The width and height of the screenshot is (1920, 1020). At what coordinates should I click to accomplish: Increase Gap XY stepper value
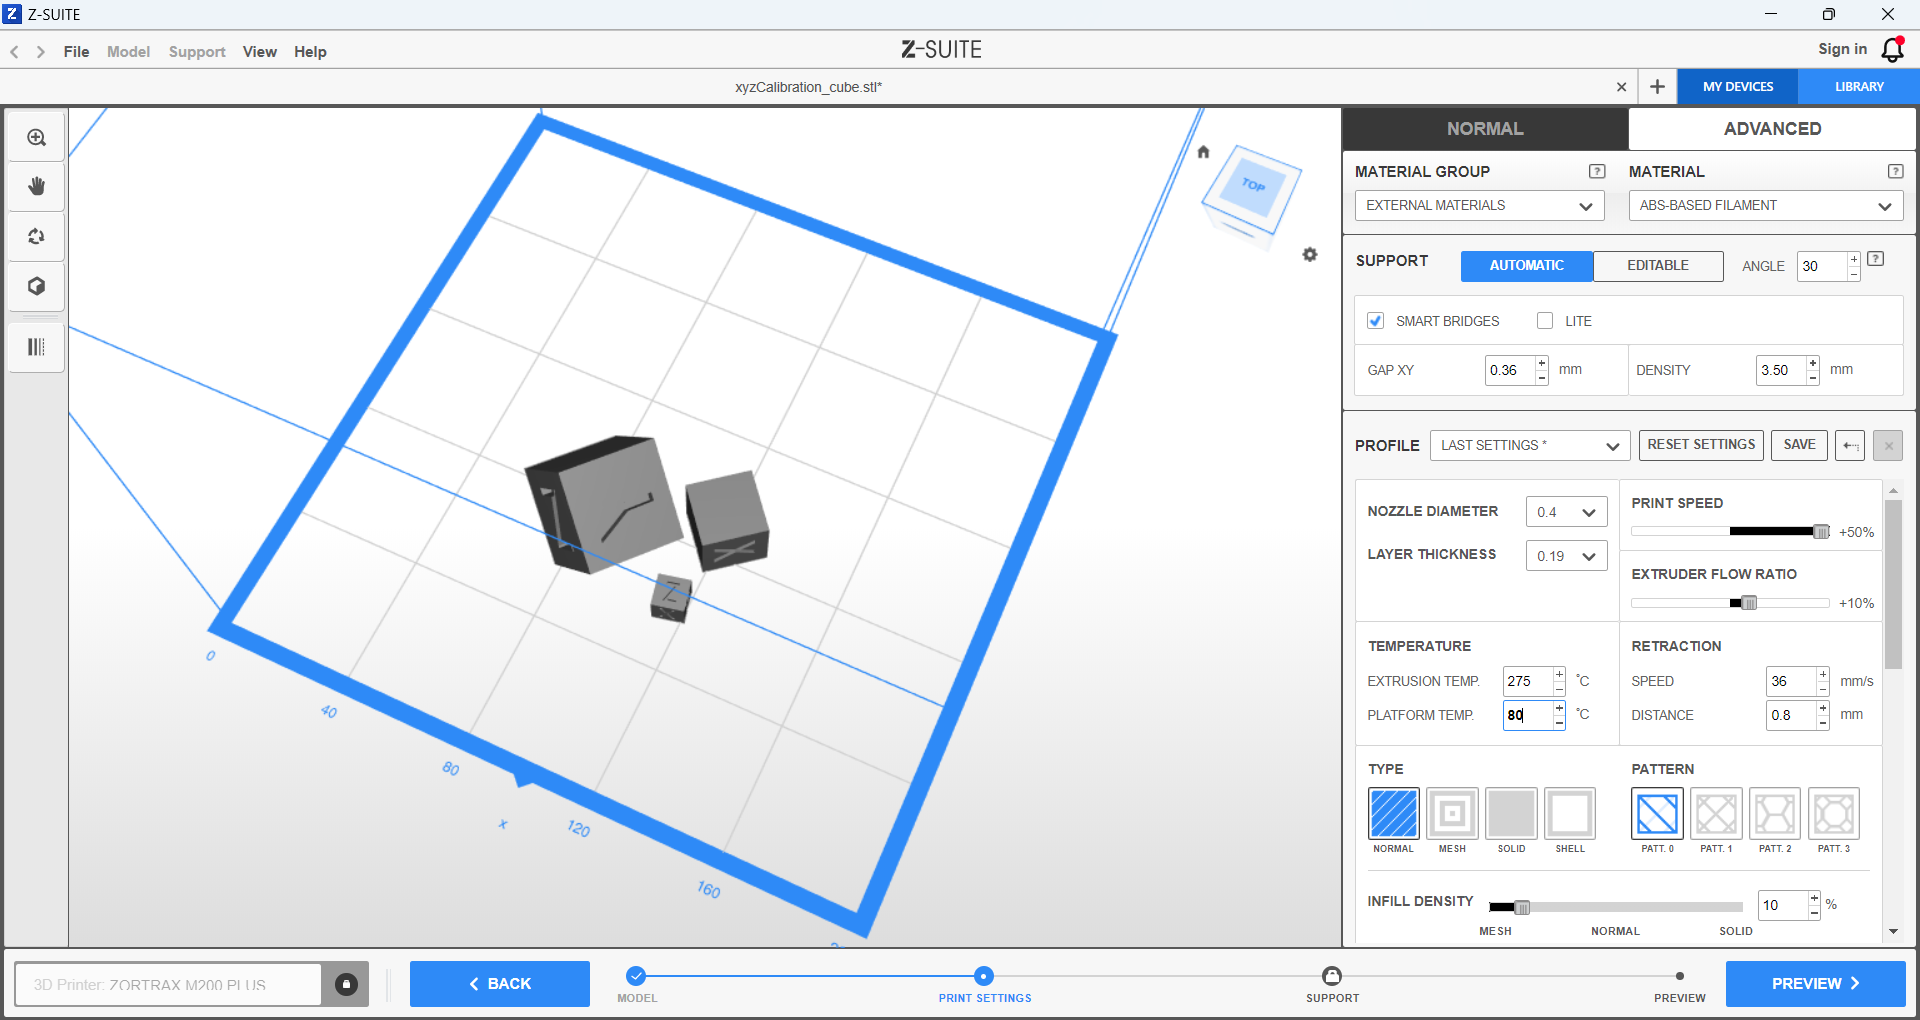click(1541, 363)
